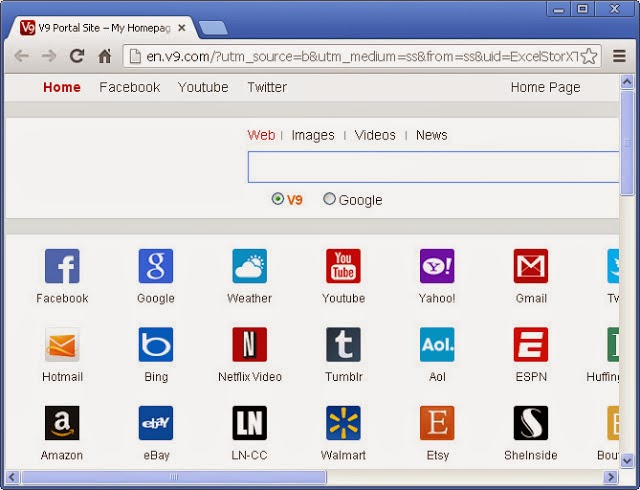Open the Facebook shortcut icon
The image size is (640, 490).
point(62,266)
